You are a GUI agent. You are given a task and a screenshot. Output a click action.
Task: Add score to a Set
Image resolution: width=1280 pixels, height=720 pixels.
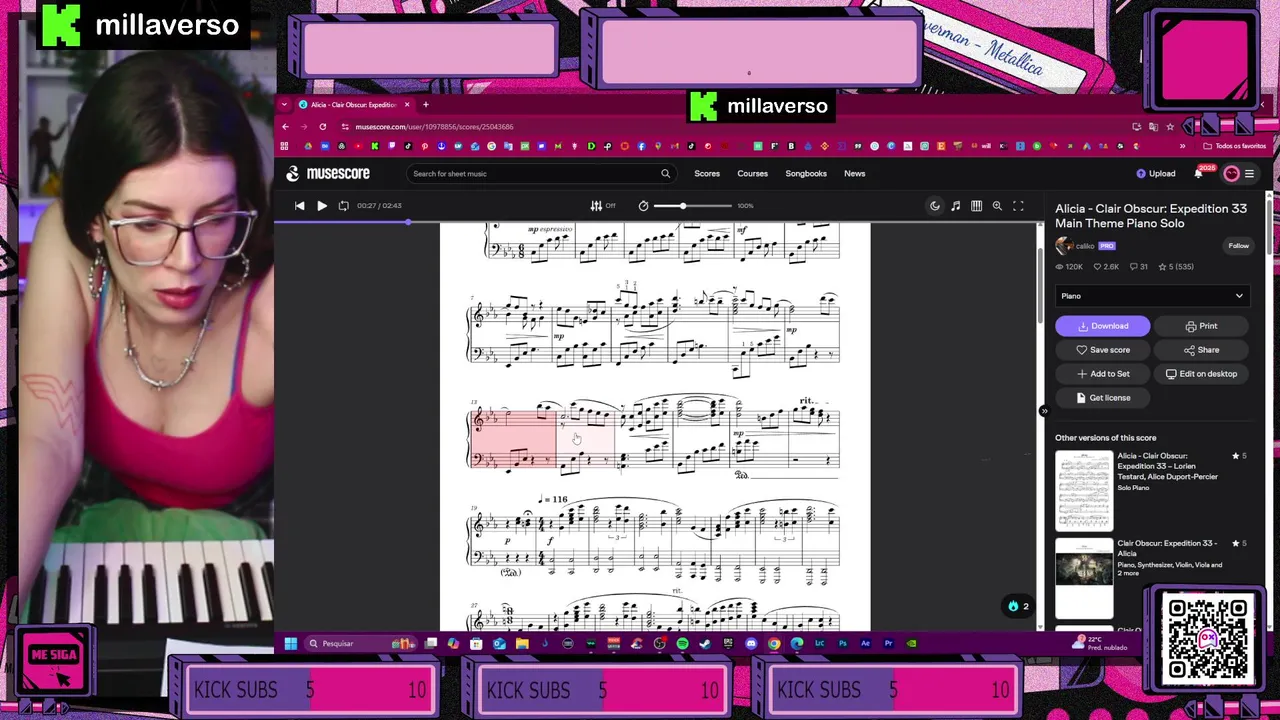click(1103, 374)
